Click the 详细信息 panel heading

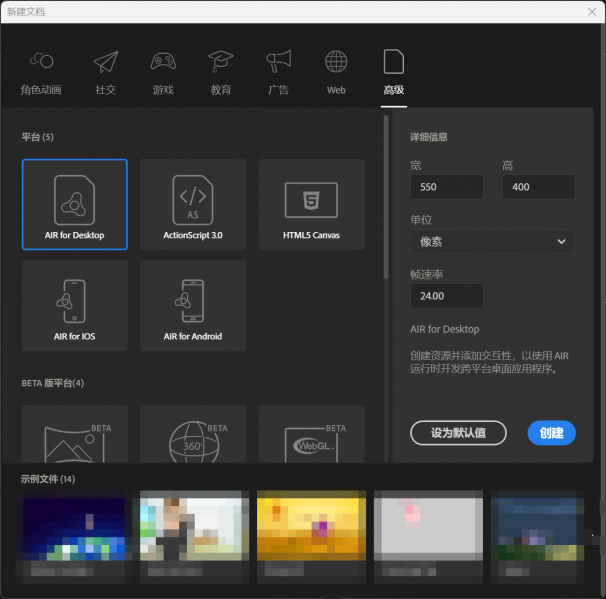pos(429,137)
